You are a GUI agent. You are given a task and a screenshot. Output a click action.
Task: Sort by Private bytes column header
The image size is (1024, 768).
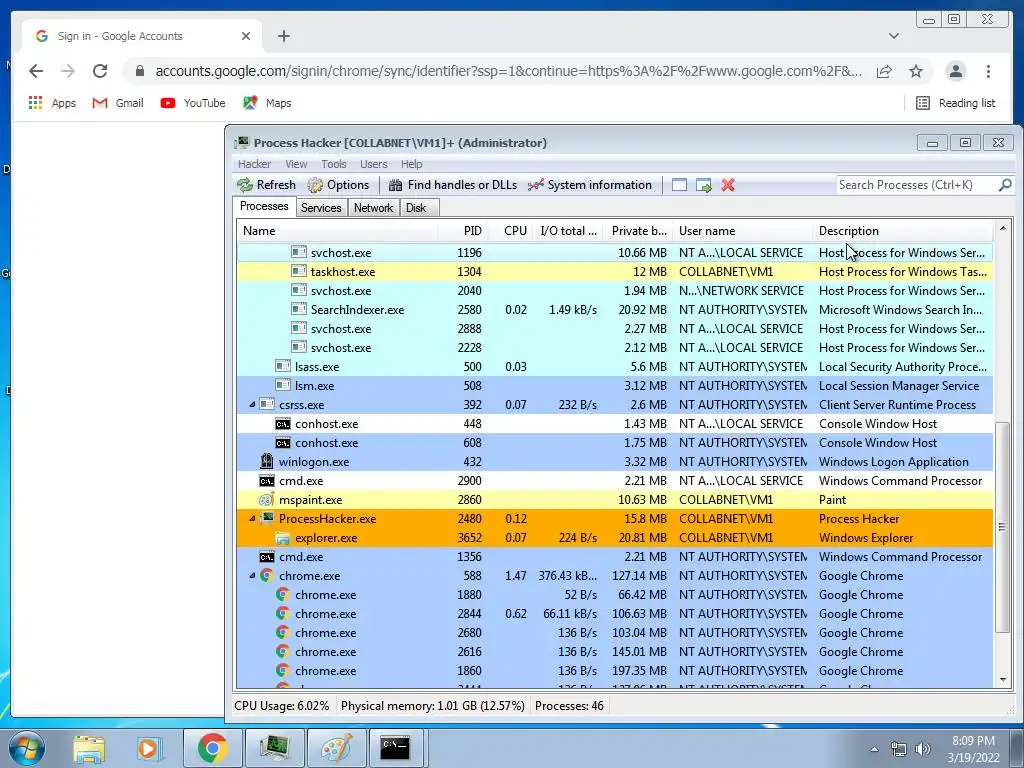click(x=637, y=231)
